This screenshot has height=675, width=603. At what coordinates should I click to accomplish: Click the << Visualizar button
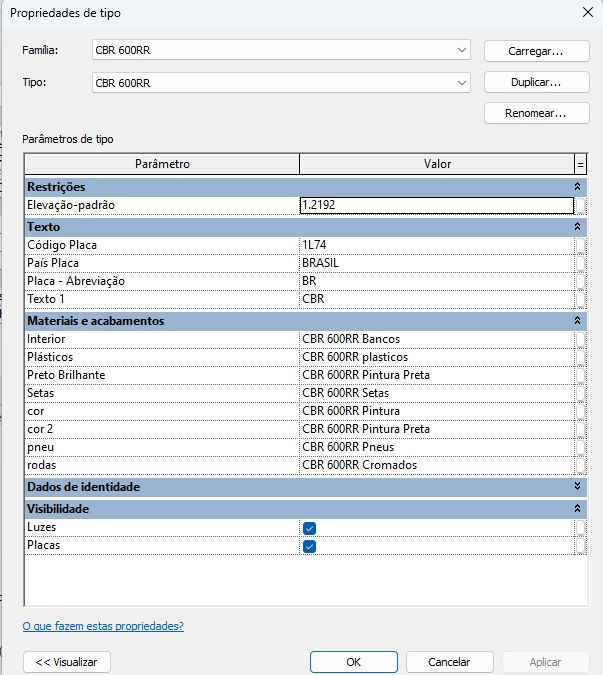67,662
